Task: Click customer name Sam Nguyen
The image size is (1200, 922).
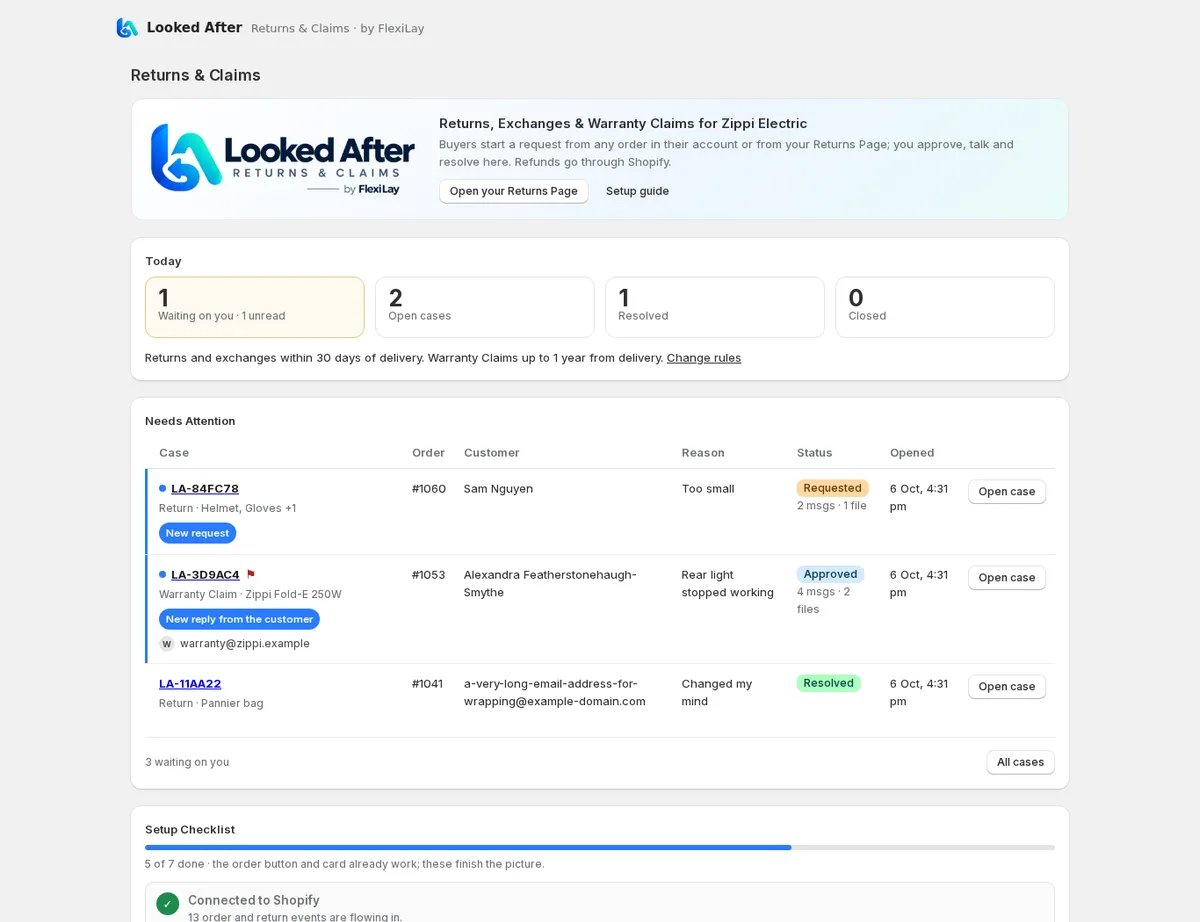Action: (x=498, y=488)
